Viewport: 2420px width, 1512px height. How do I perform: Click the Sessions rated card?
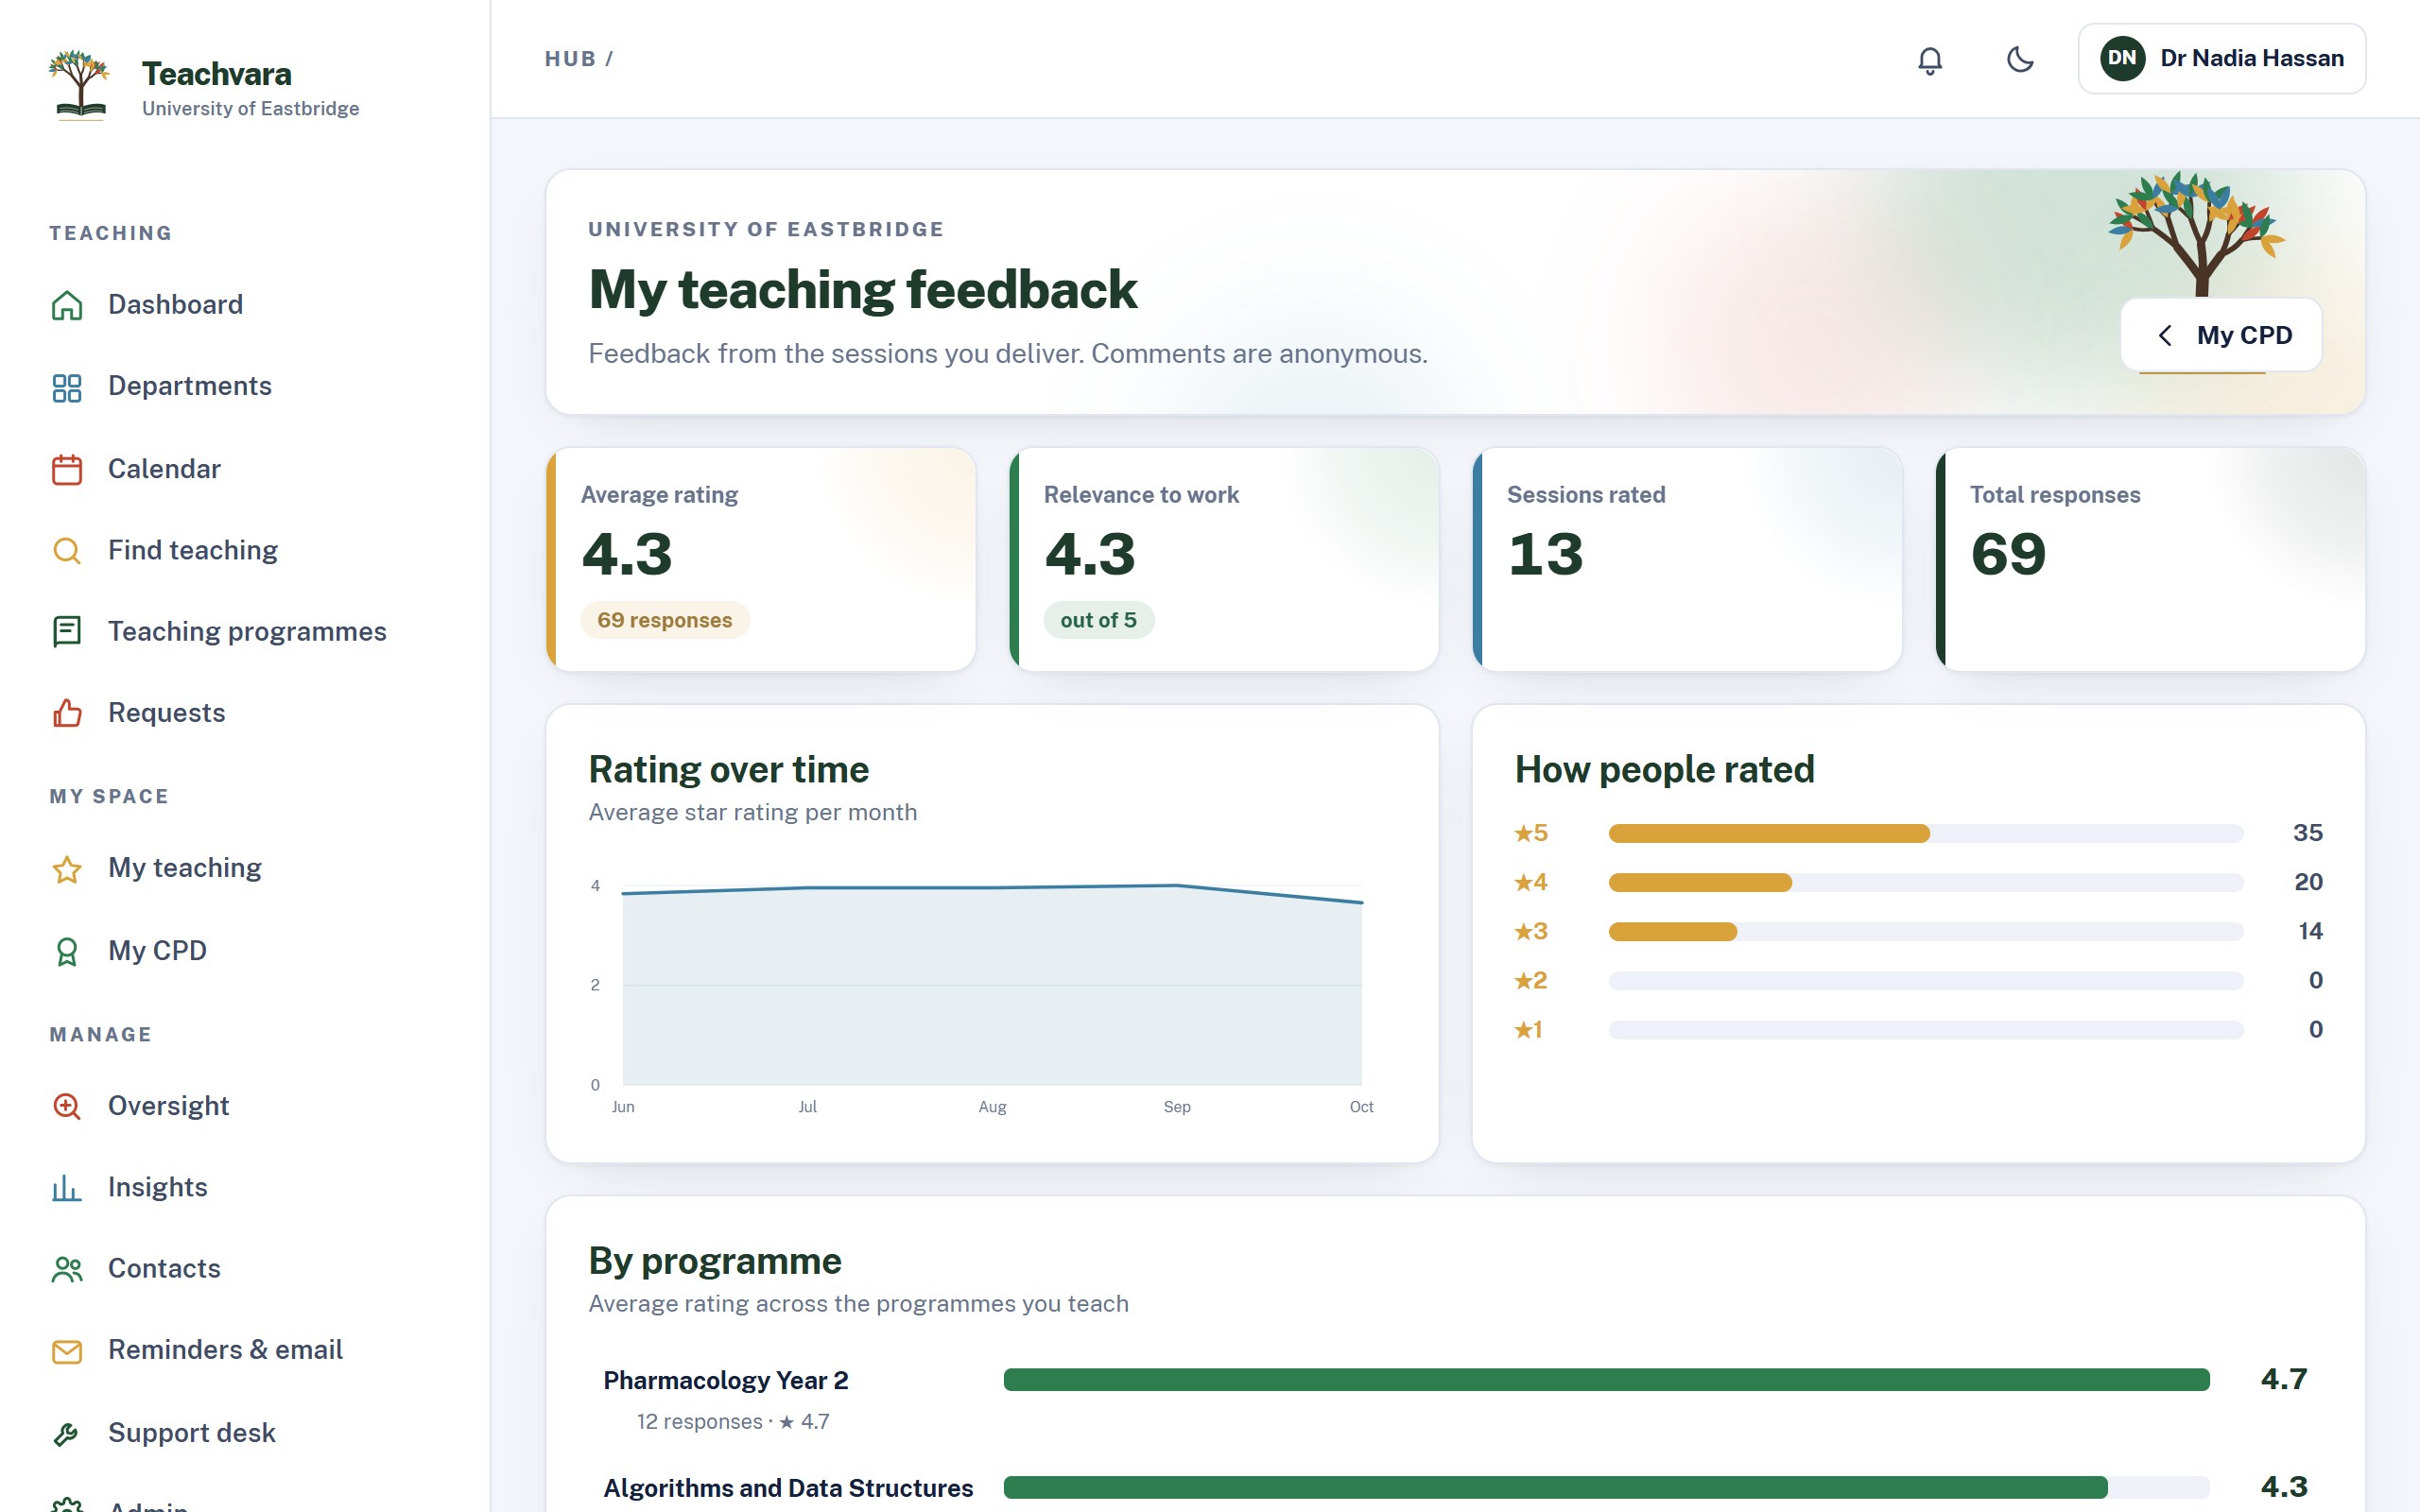click(x=1687, y=559)
